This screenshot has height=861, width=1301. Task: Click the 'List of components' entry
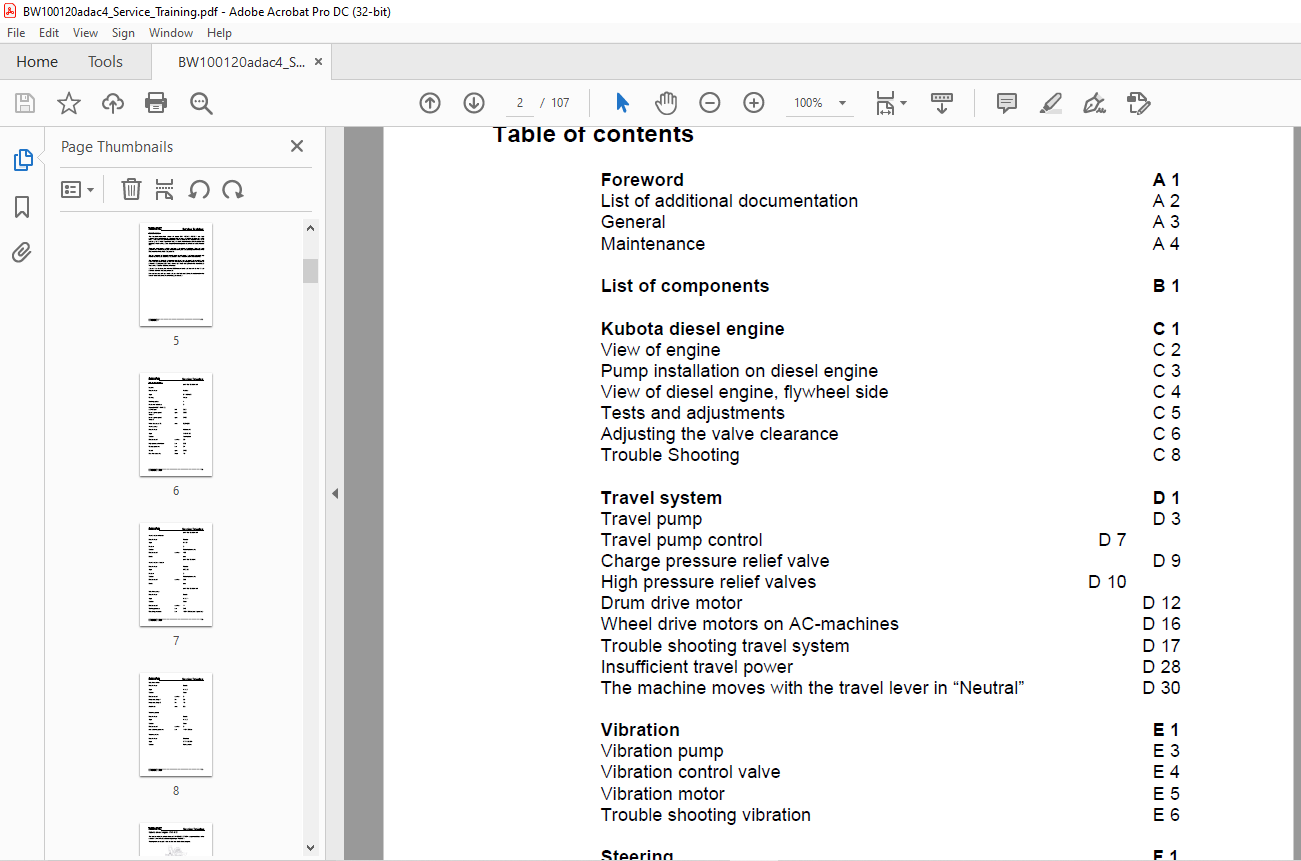point(685,286)
